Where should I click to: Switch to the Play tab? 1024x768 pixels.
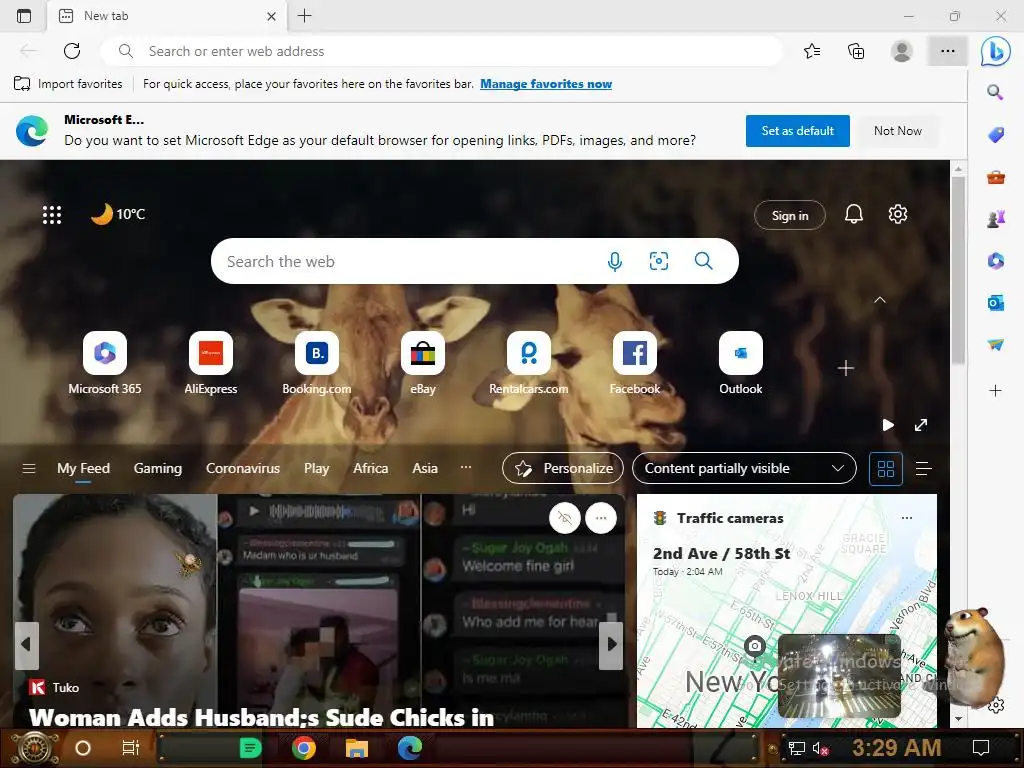coord(316,468)
